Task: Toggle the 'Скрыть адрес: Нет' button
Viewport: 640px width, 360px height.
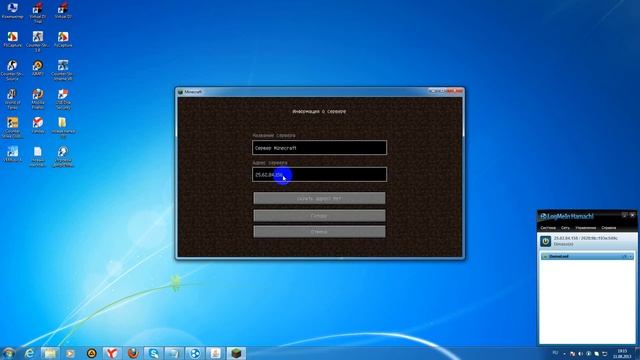Action: [319, 198]
